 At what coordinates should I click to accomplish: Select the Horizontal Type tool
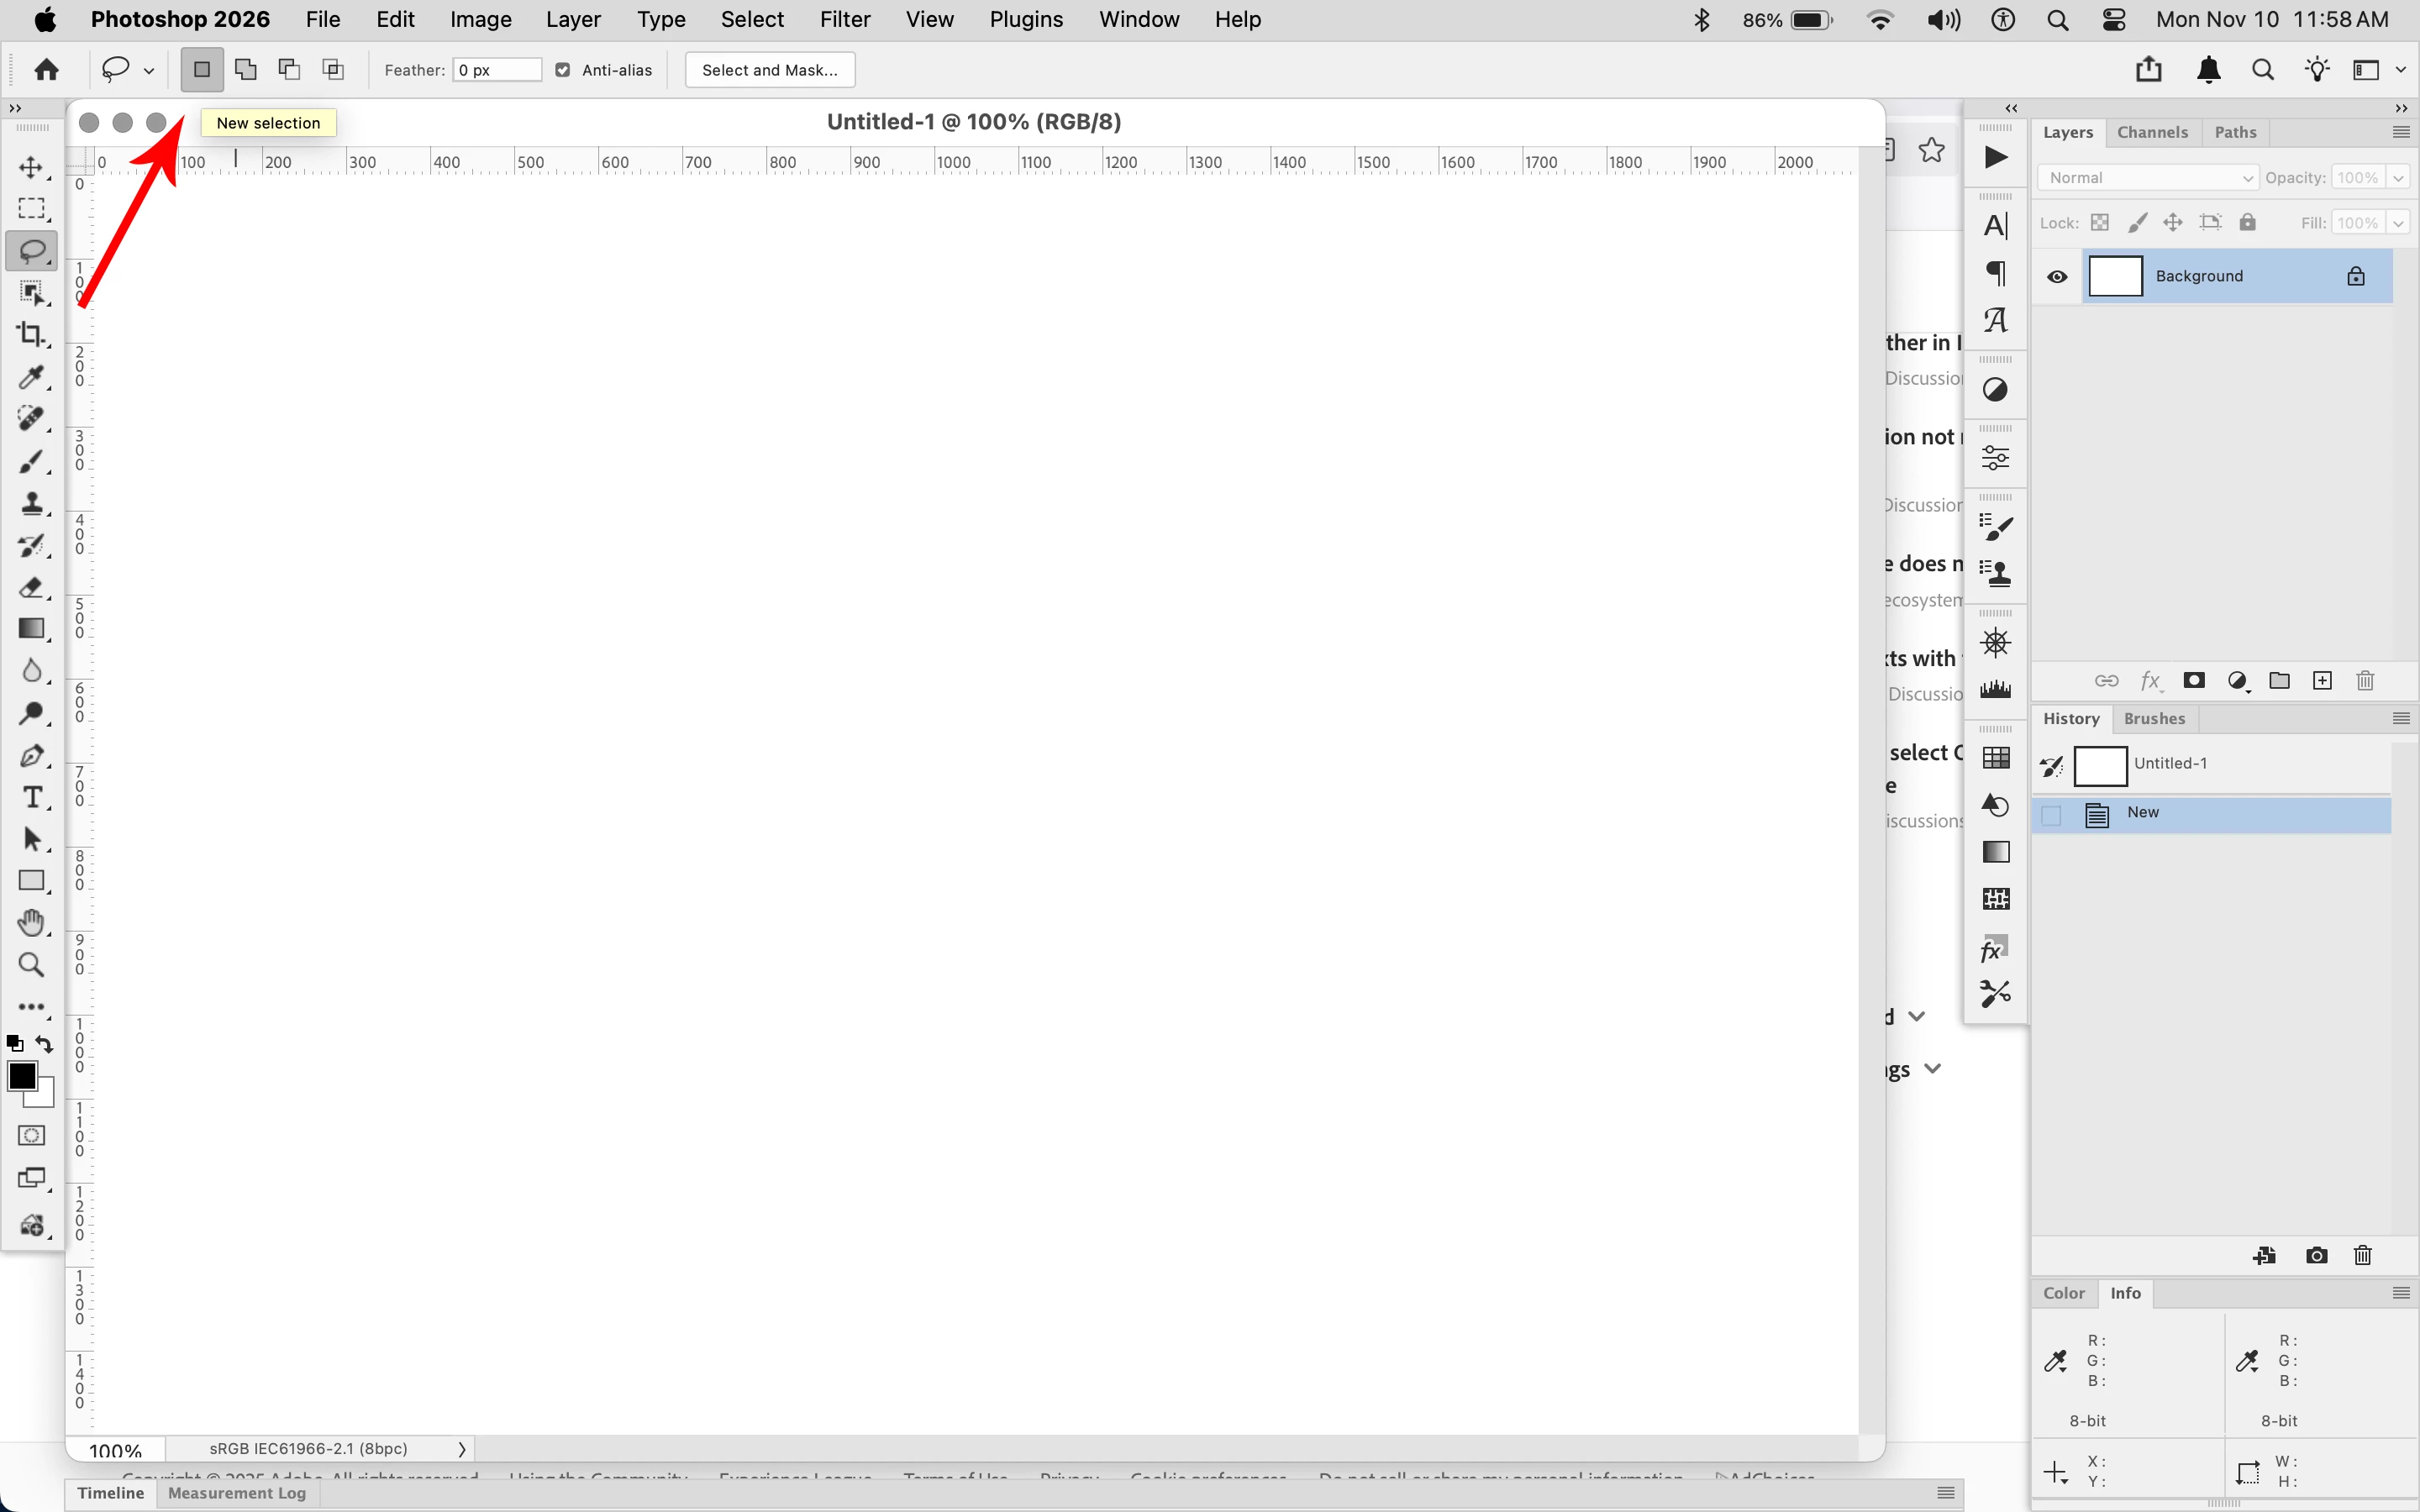pos(31,797)
